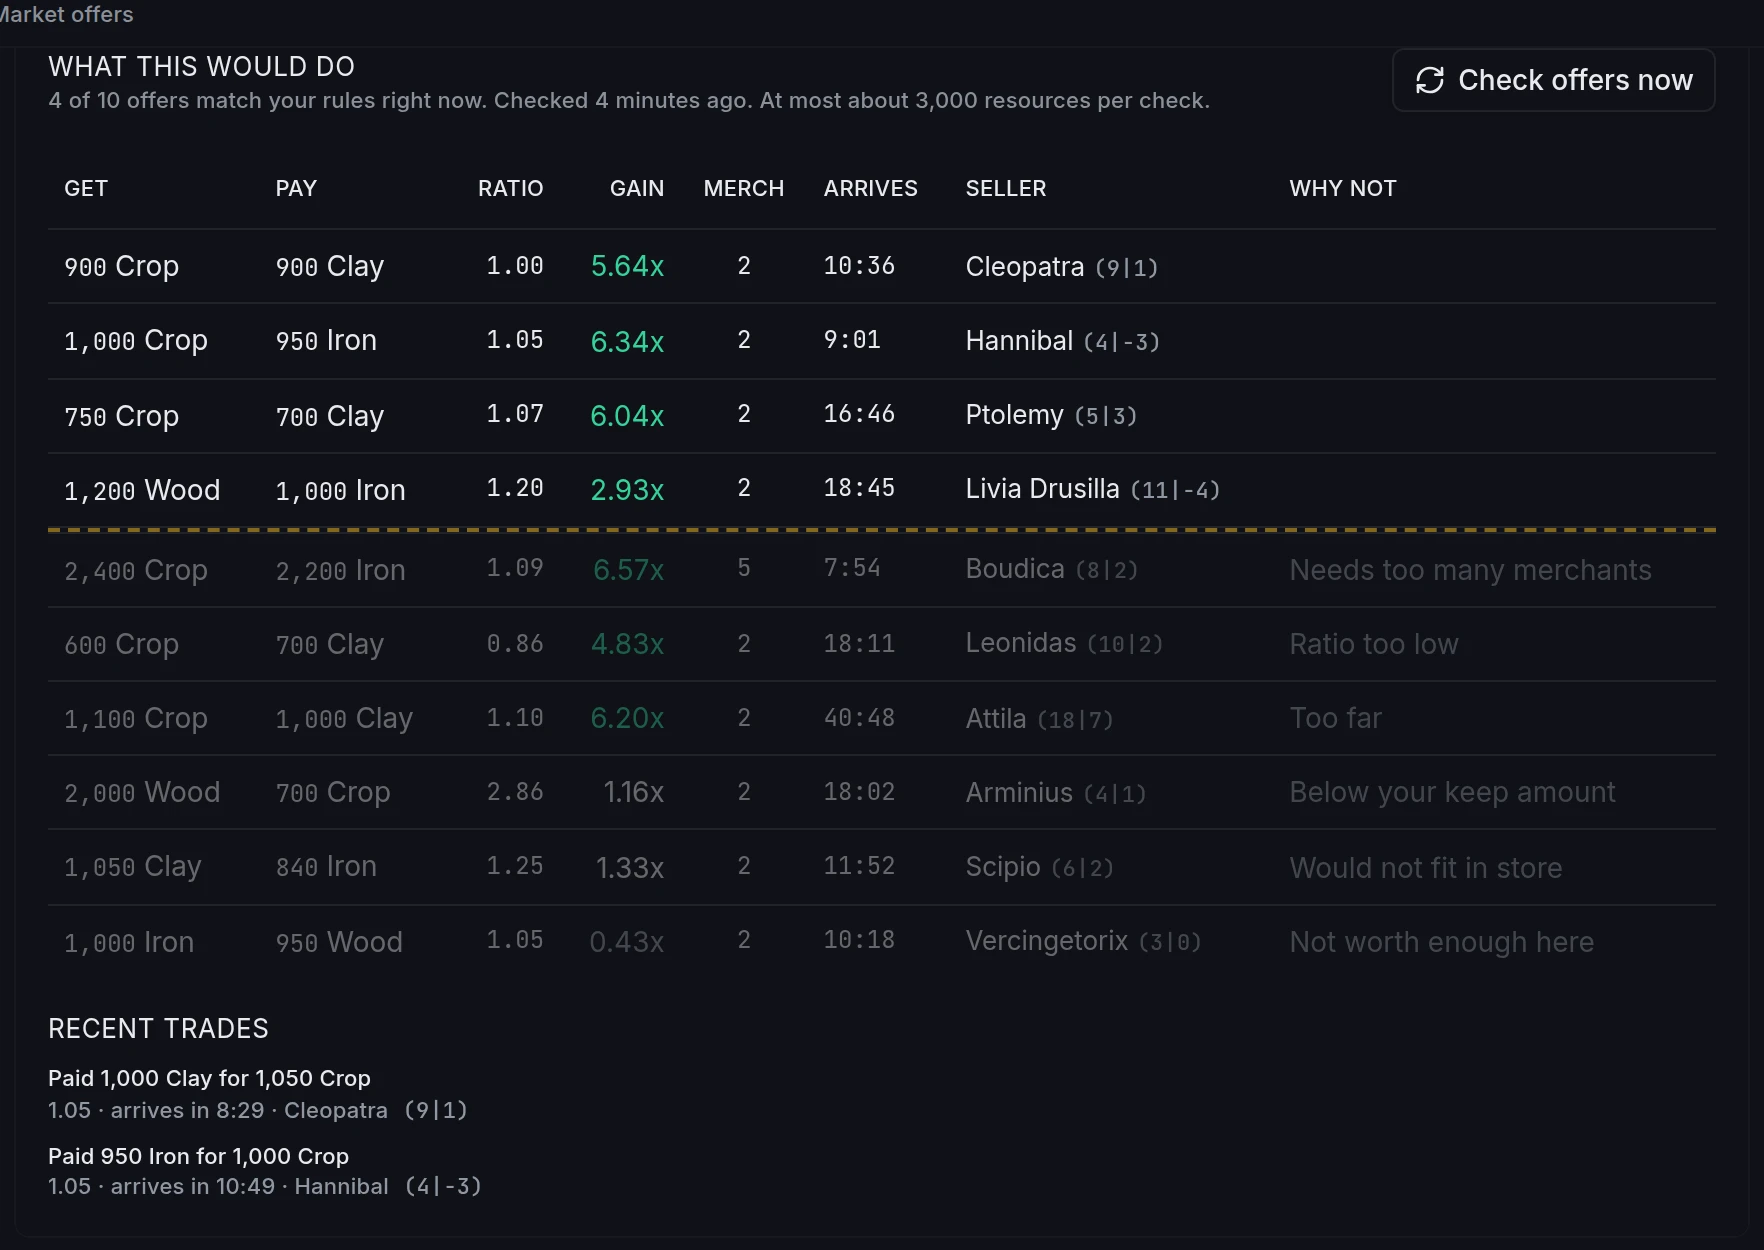Click seller Arminius (4|1)
The image size is (1764, 1250).
click(x=1055, y=793)
